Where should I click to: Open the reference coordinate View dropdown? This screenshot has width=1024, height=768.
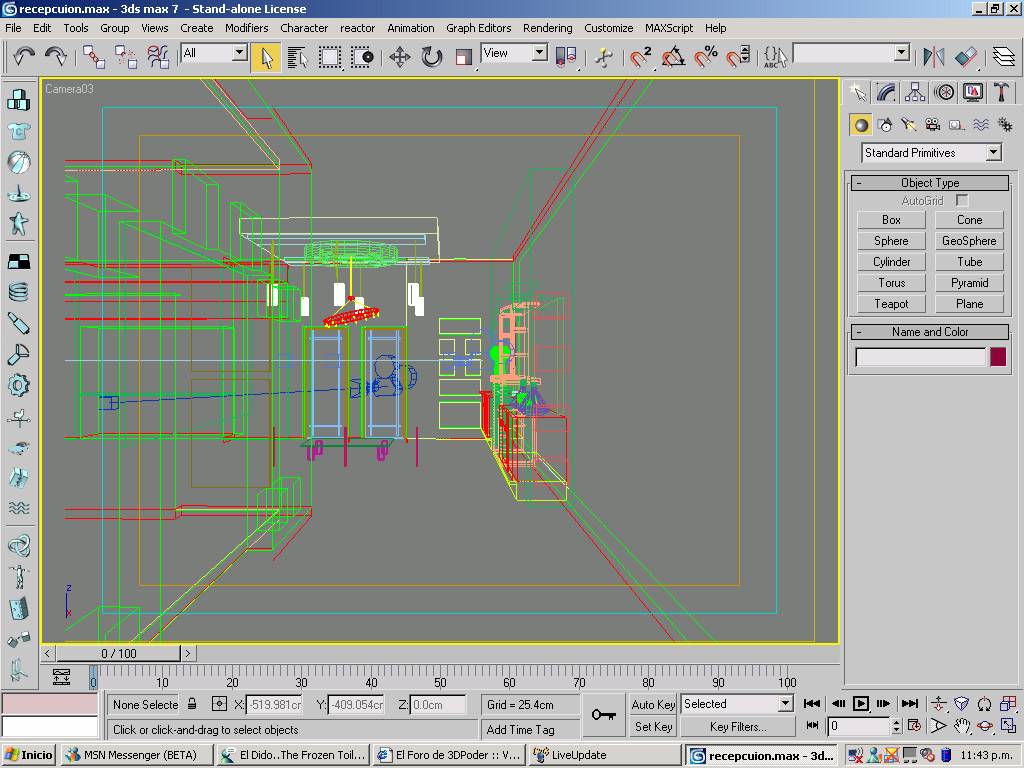[x=514, y=53]
